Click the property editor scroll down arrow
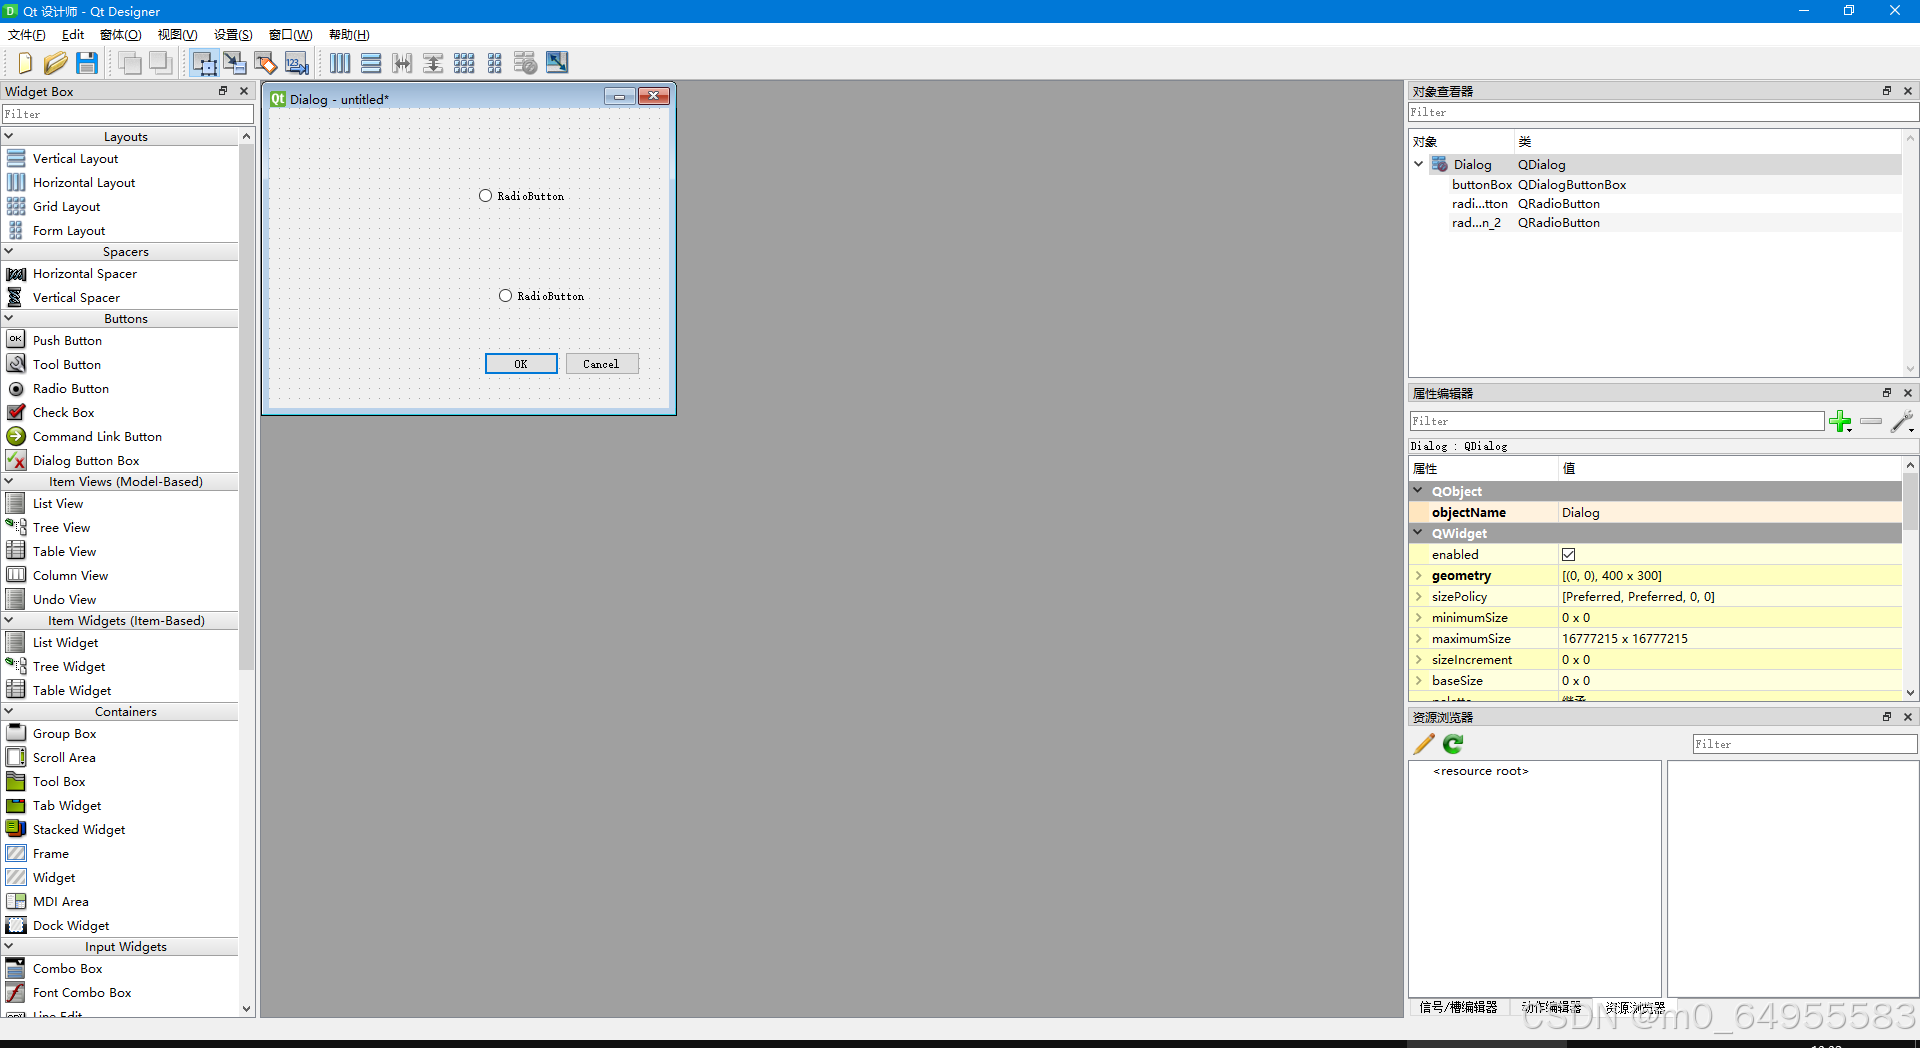 coord(1910,692)
